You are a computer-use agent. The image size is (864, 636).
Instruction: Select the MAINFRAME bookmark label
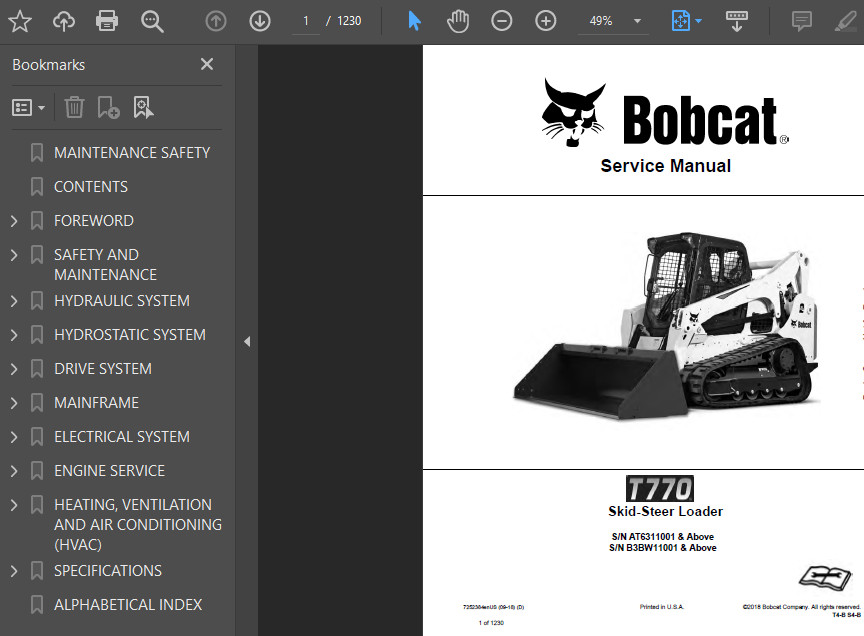click(x=96, y=403)
